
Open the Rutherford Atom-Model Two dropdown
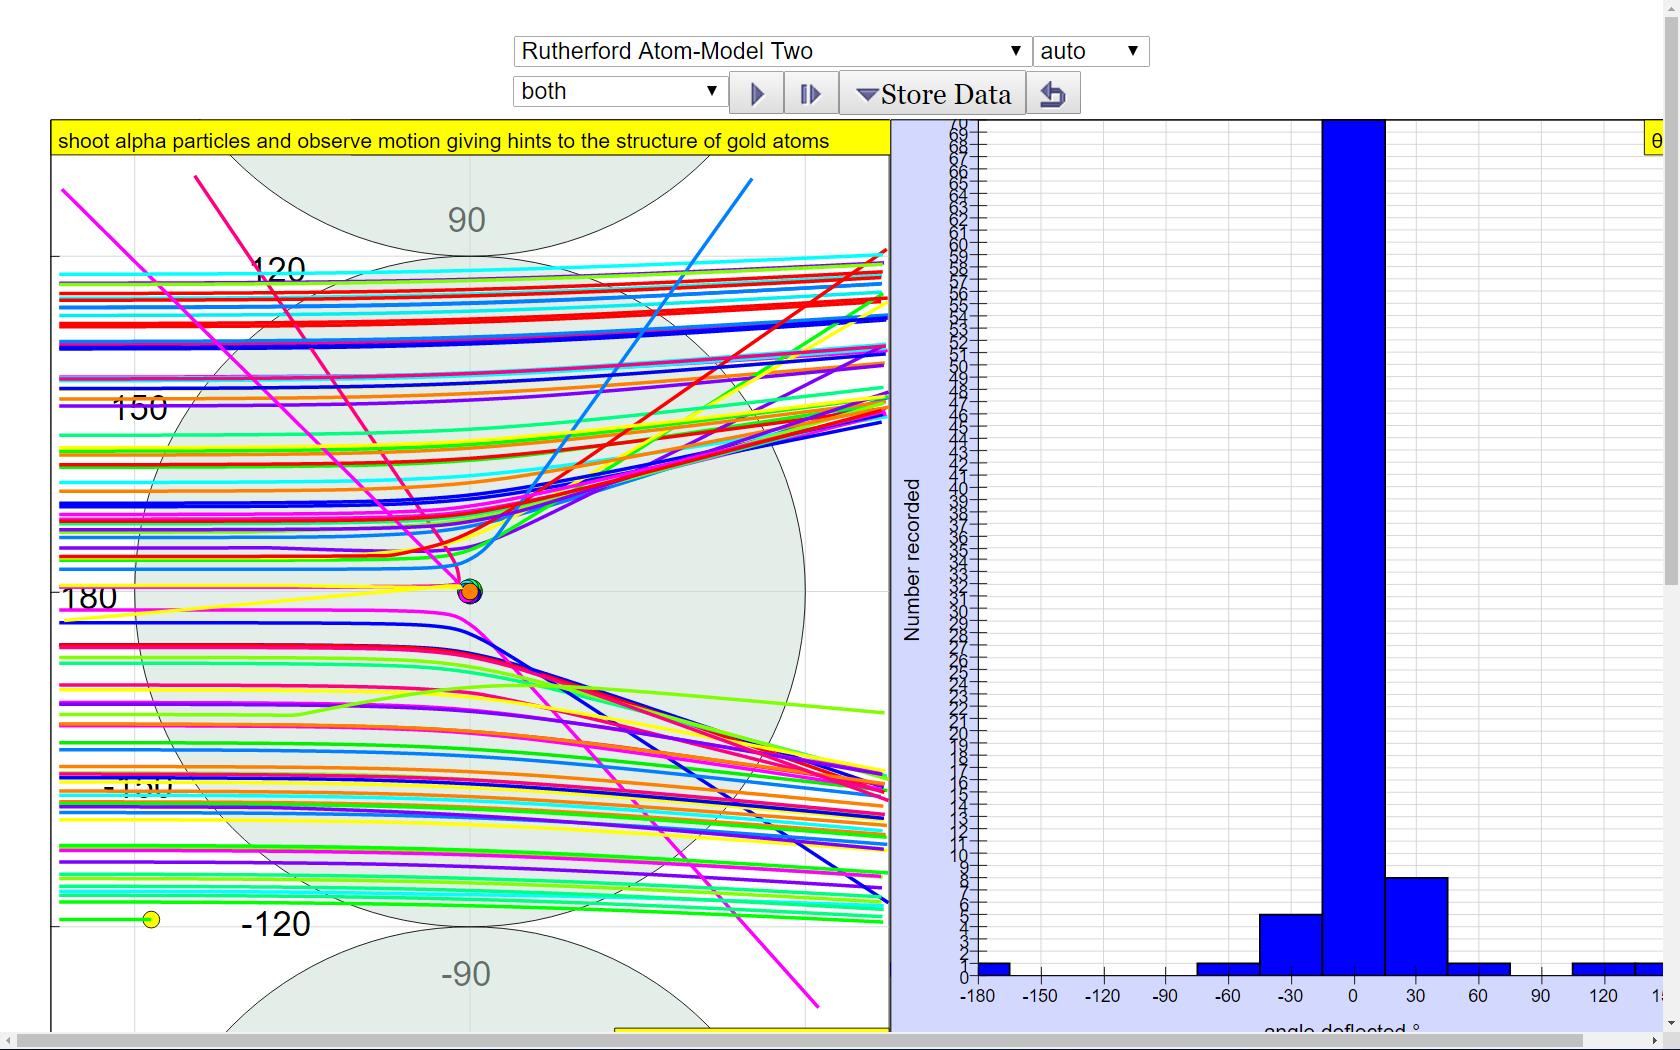coord(772,51)
